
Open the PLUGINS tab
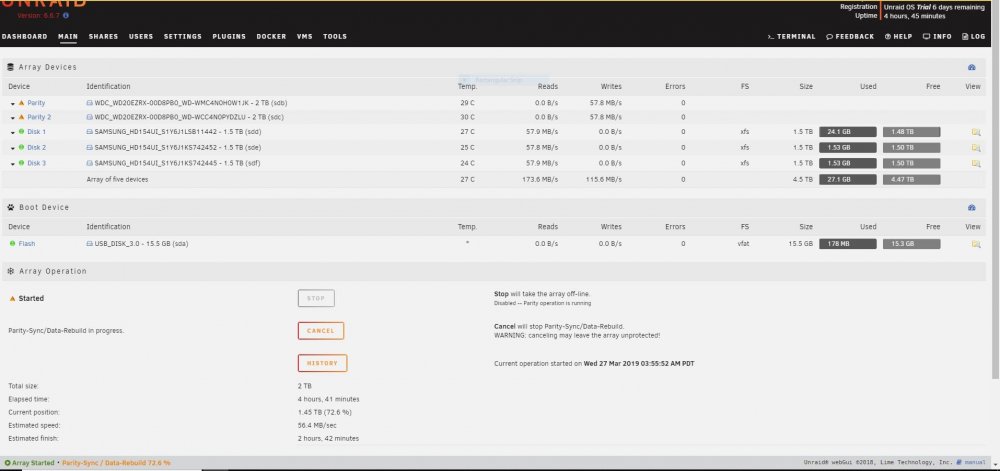229,36
